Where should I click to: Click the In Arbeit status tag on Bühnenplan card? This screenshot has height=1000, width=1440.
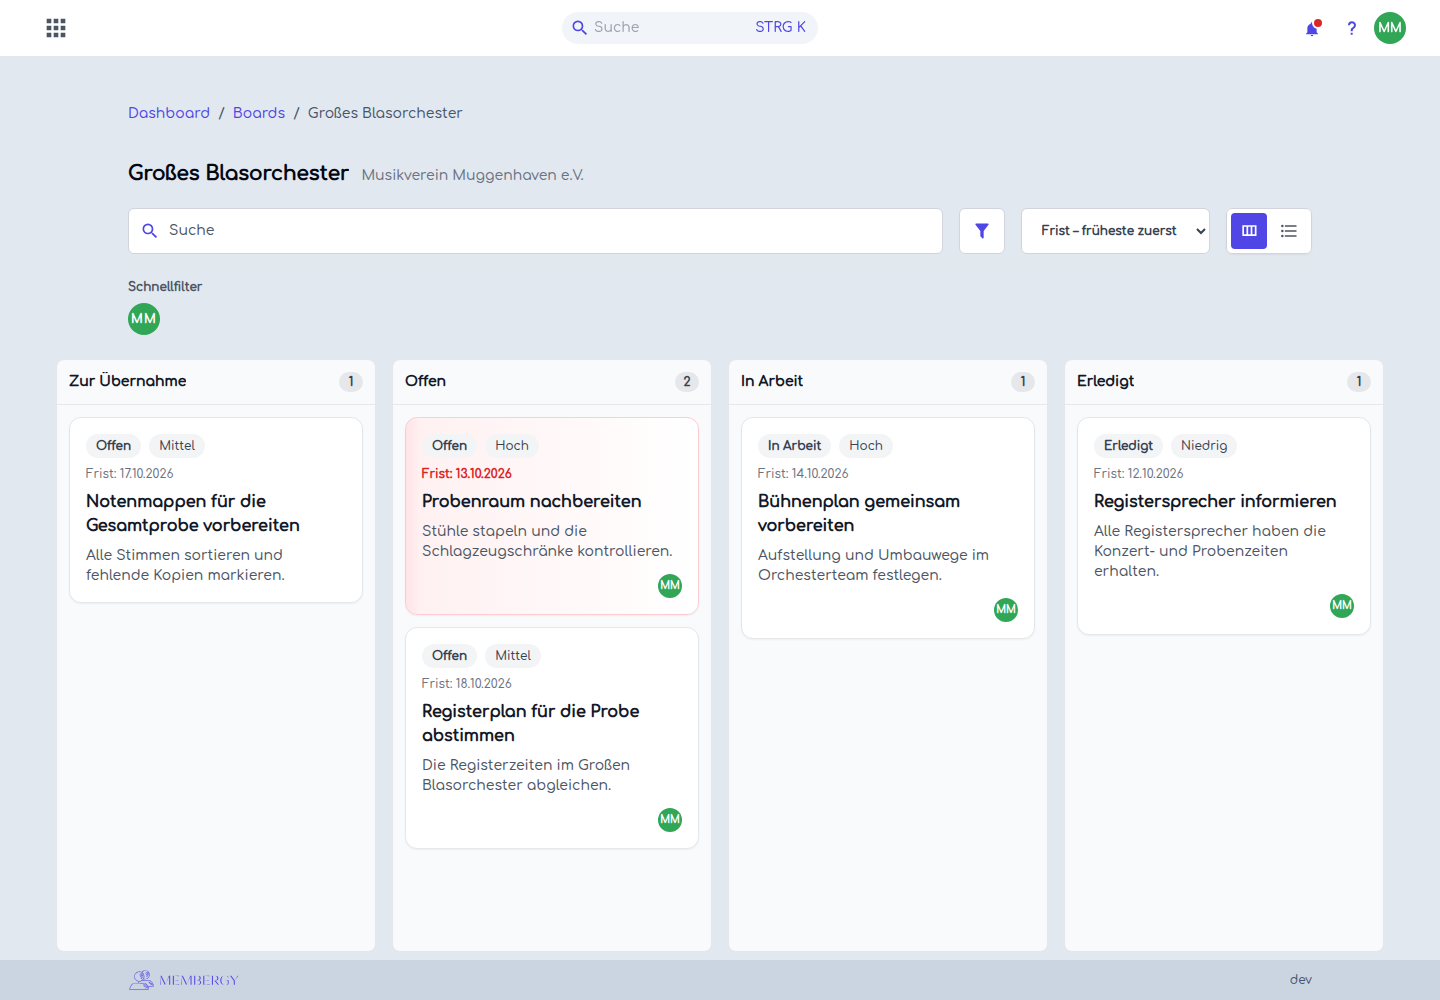coord(794,446)
